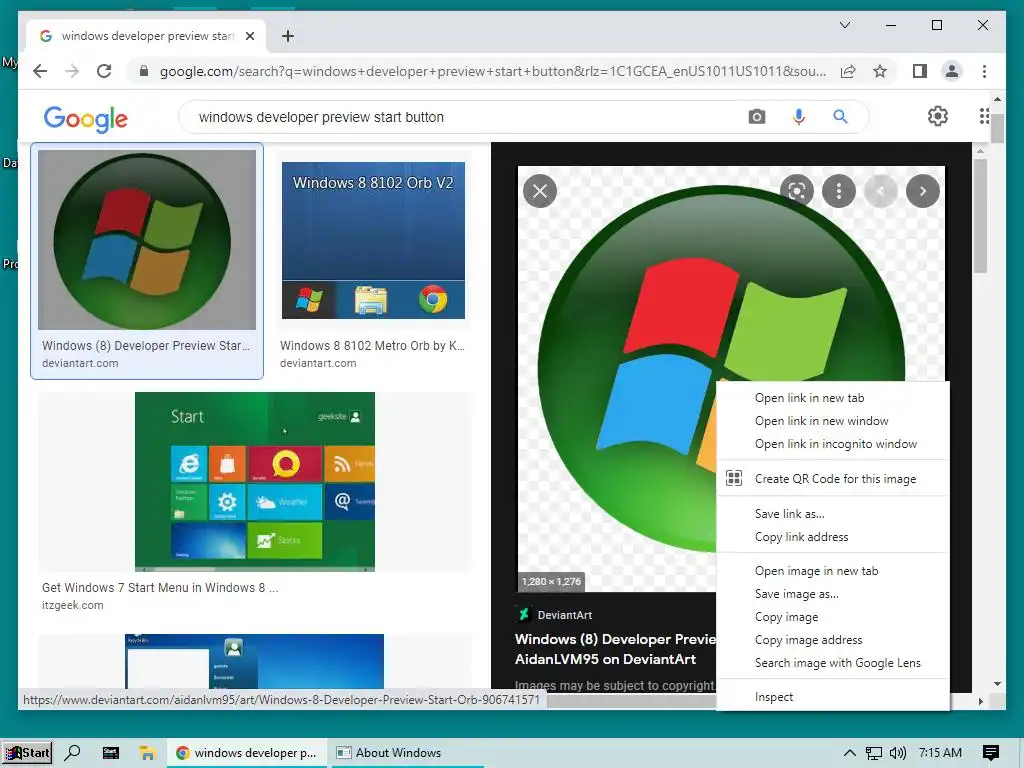Open tab search chevron in title bar
The height and width of the screenshot is (768, 1024).
click(x=844, y=25)
